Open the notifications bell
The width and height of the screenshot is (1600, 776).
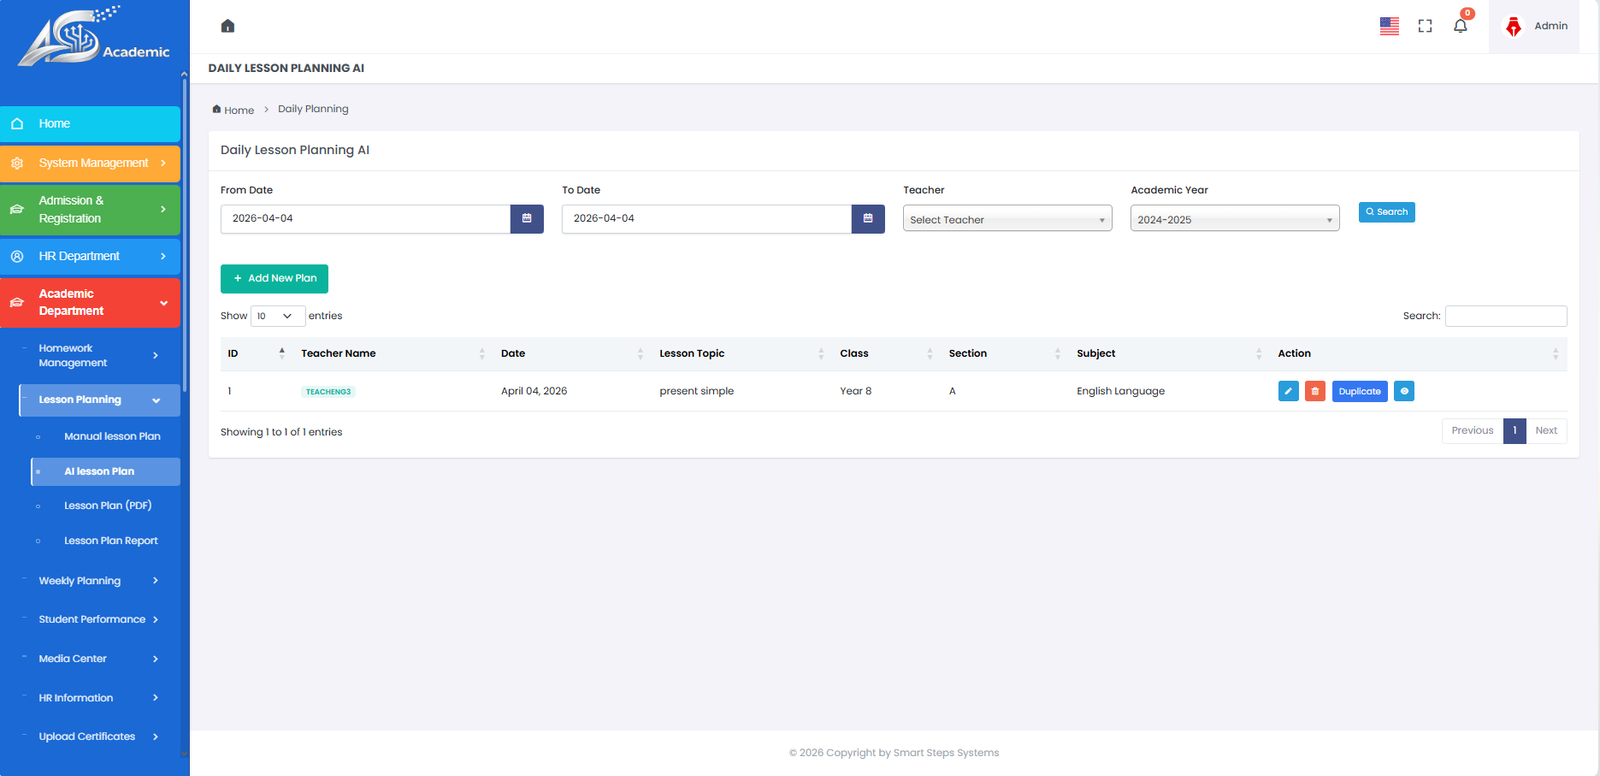click(x=1460, y=26)
